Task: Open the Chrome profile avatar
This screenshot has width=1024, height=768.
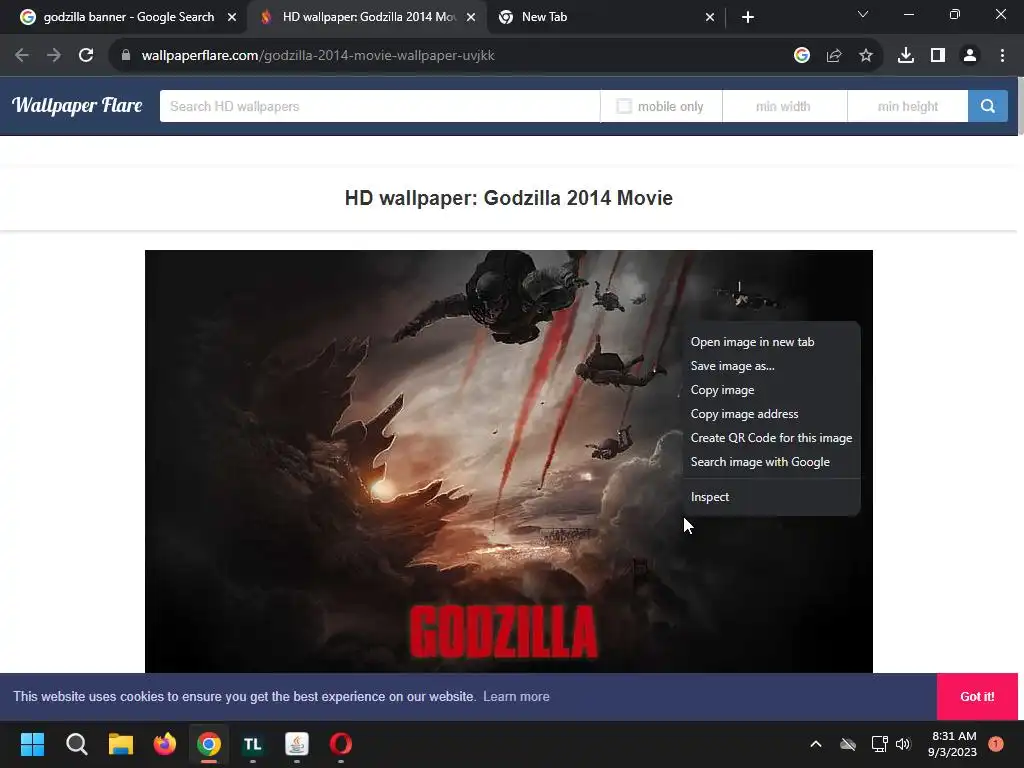Action: pyautogui.click(x=970, y=56)
